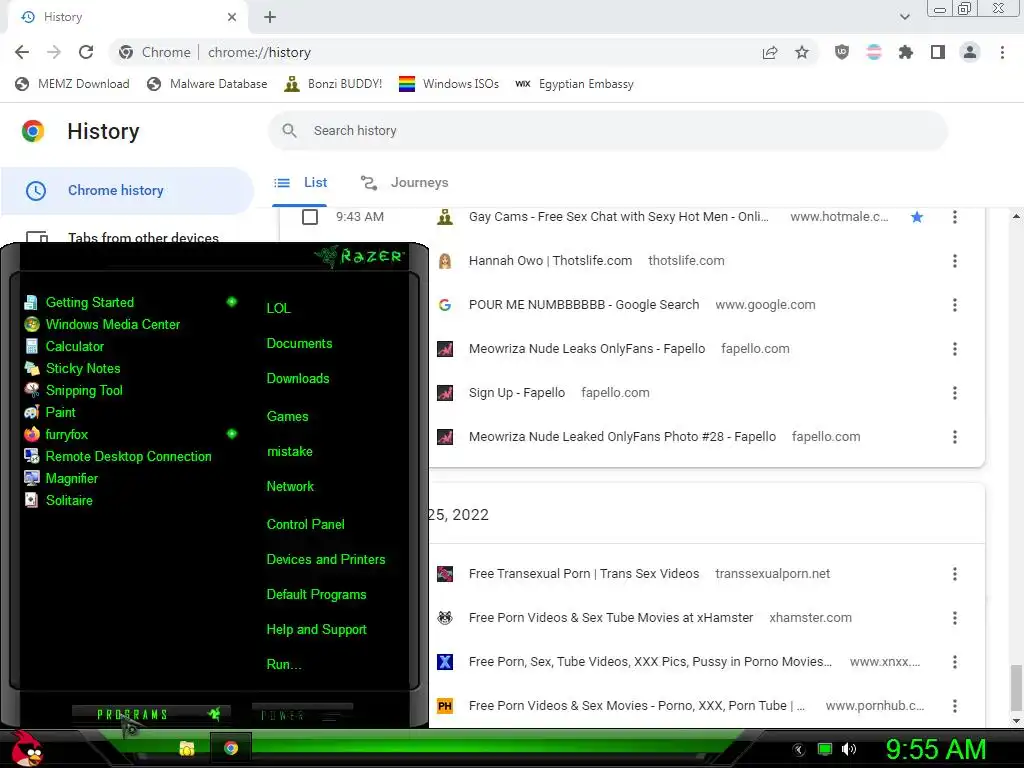This screenshot has width=1024, height=768.
Task: Switch to the Journeys tab
Action: [x=405, y=183]
